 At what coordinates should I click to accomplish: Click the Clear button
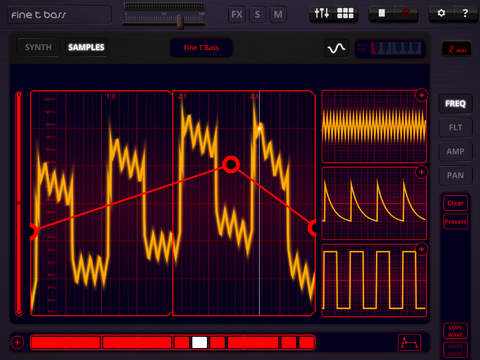(x=455, y=203)
